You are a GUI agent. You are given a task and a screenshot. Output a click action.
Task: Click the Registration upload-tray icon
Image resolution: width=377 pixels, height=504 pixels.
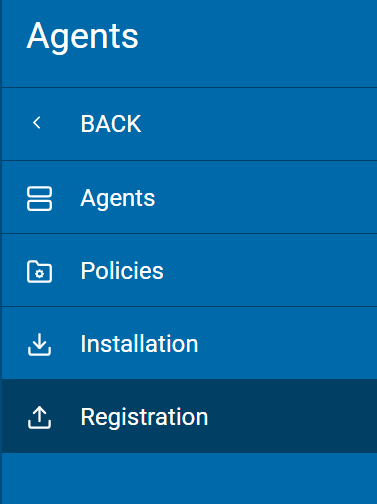click(39, 417)
